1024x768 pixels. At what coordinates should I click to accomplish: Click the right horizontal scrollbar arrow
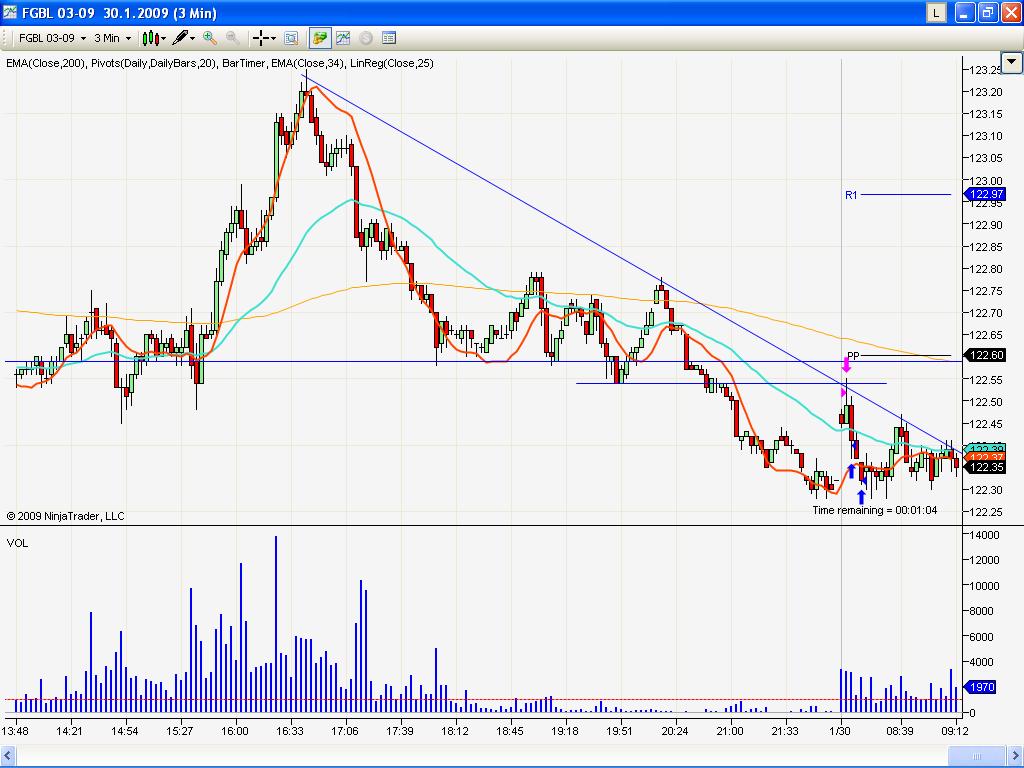coord(1016,756)
